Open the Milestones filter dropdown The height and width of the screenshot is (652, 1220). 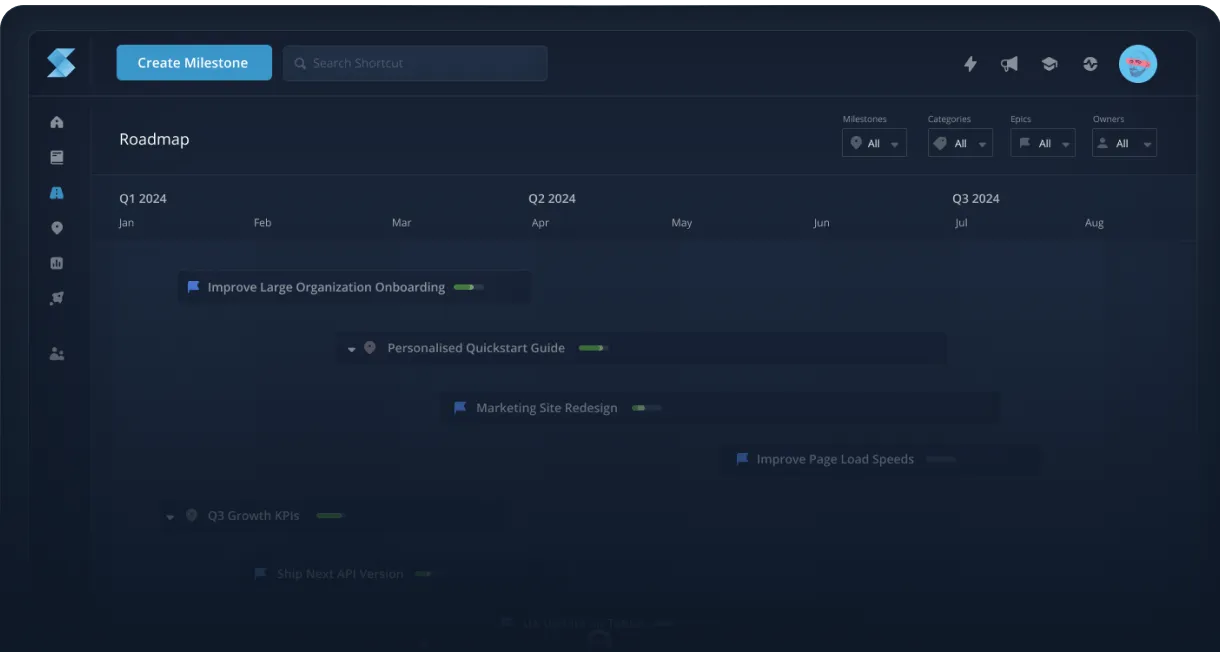(x=874, y=142)
